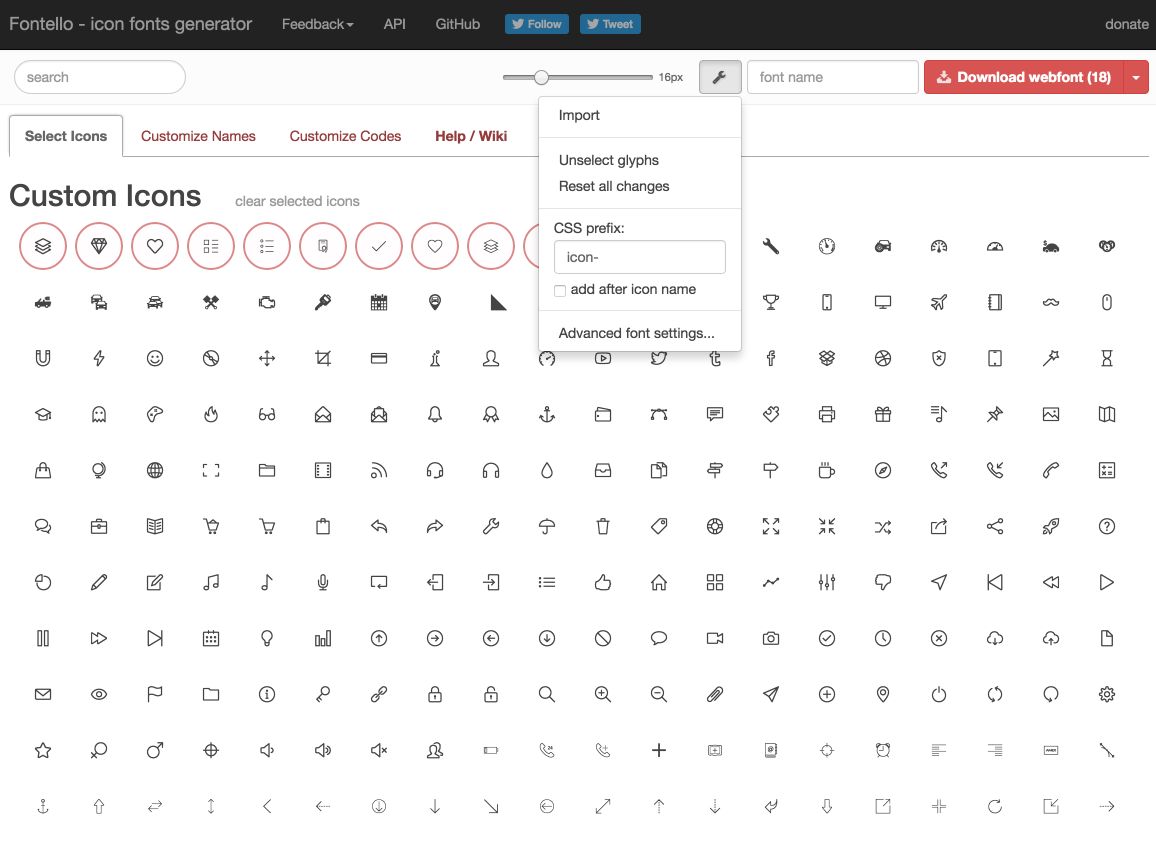Deselect the selected diamond icon
The height and width of the screenshot is (850, 1156).
99,246
